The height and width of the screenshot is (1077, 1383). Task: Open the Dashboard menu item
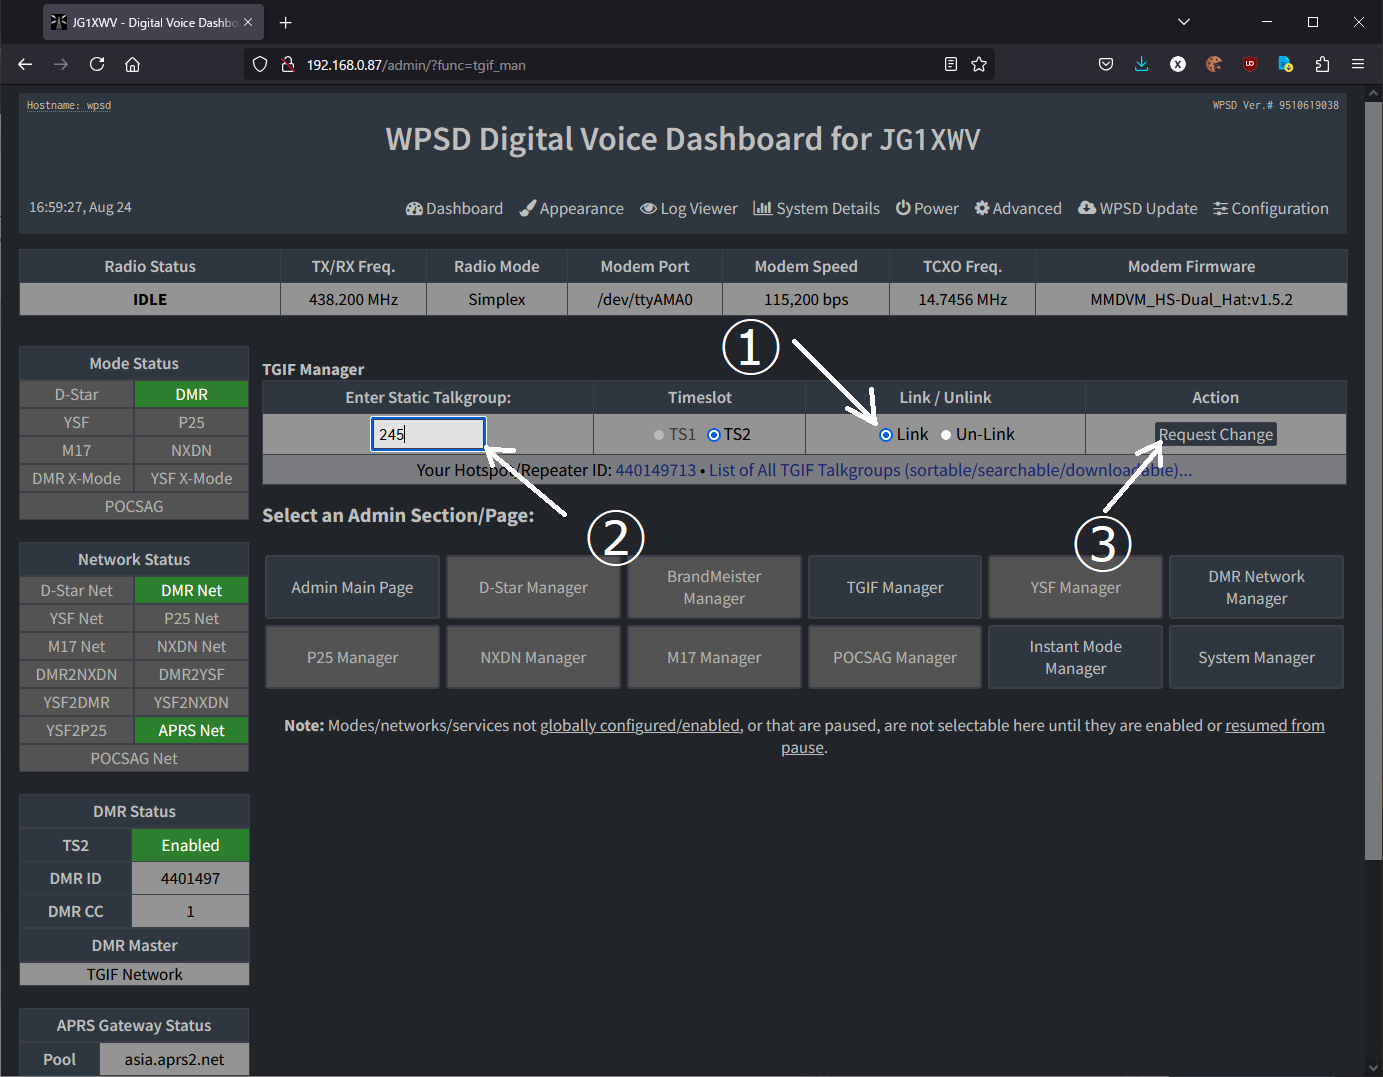(454, 208)
